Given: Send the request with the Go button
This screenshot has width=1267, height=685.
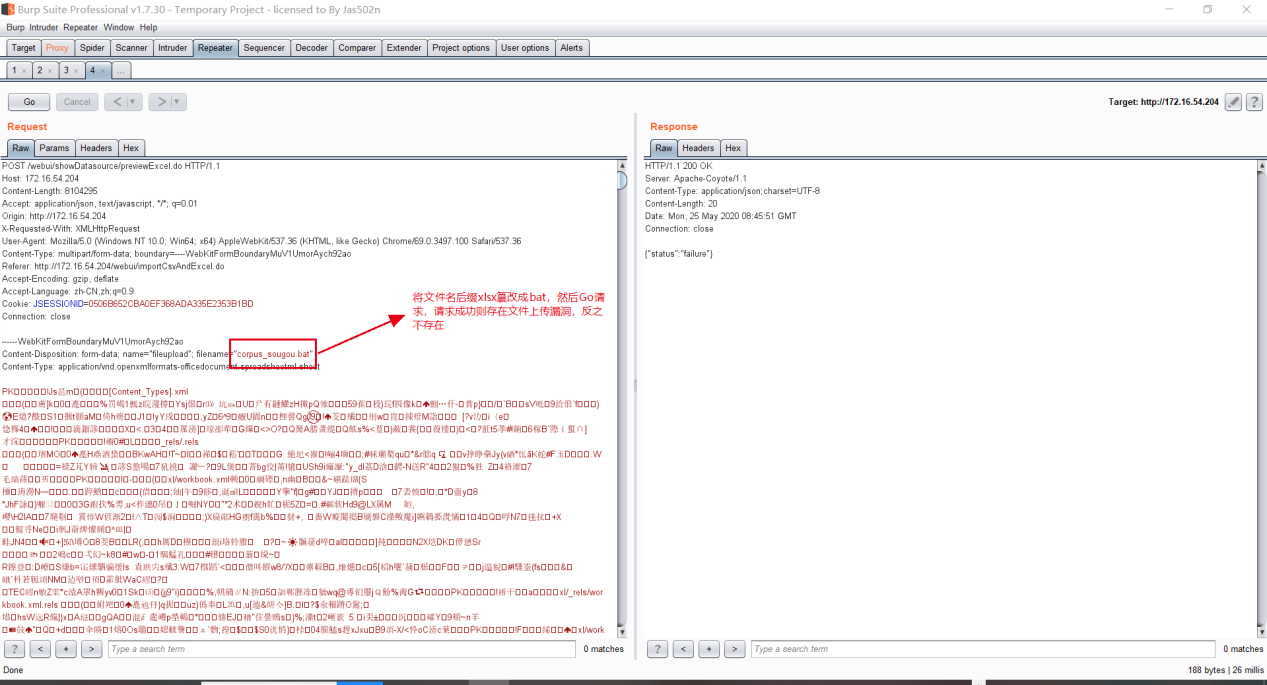Looking at the screenshot, I should click(29, 102).
